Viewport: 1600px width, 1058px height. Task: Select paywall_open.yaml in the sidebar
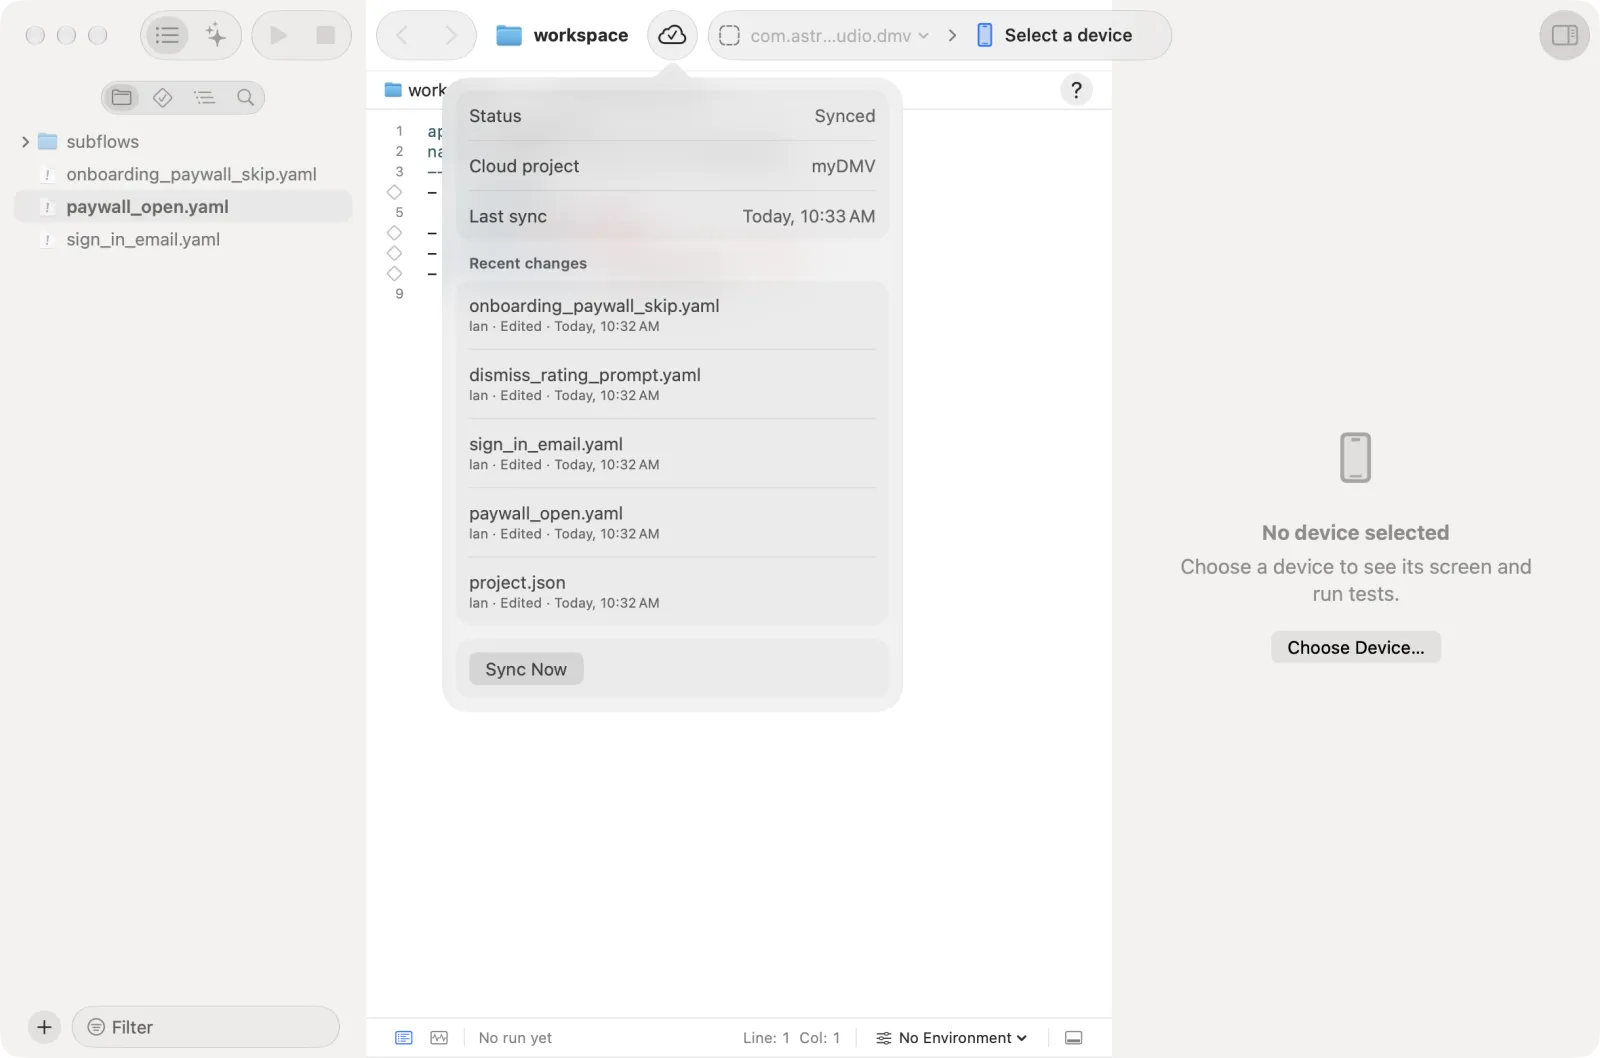click(x=183, y=207)
